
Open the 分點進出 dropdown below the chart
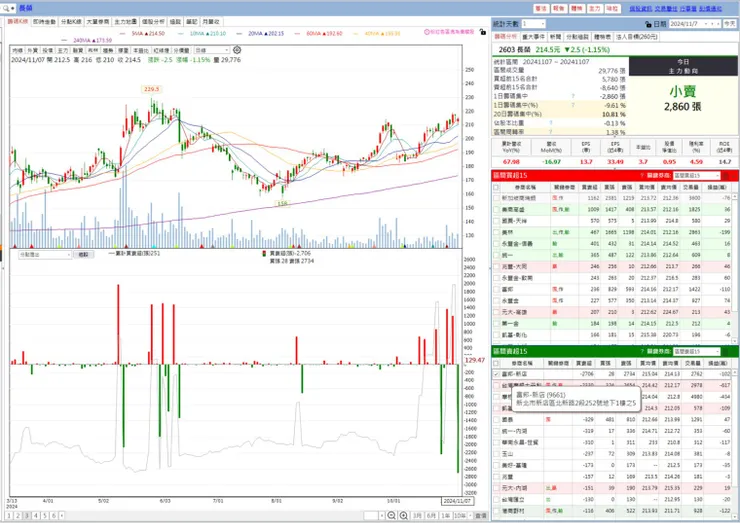tap(45, 254)
